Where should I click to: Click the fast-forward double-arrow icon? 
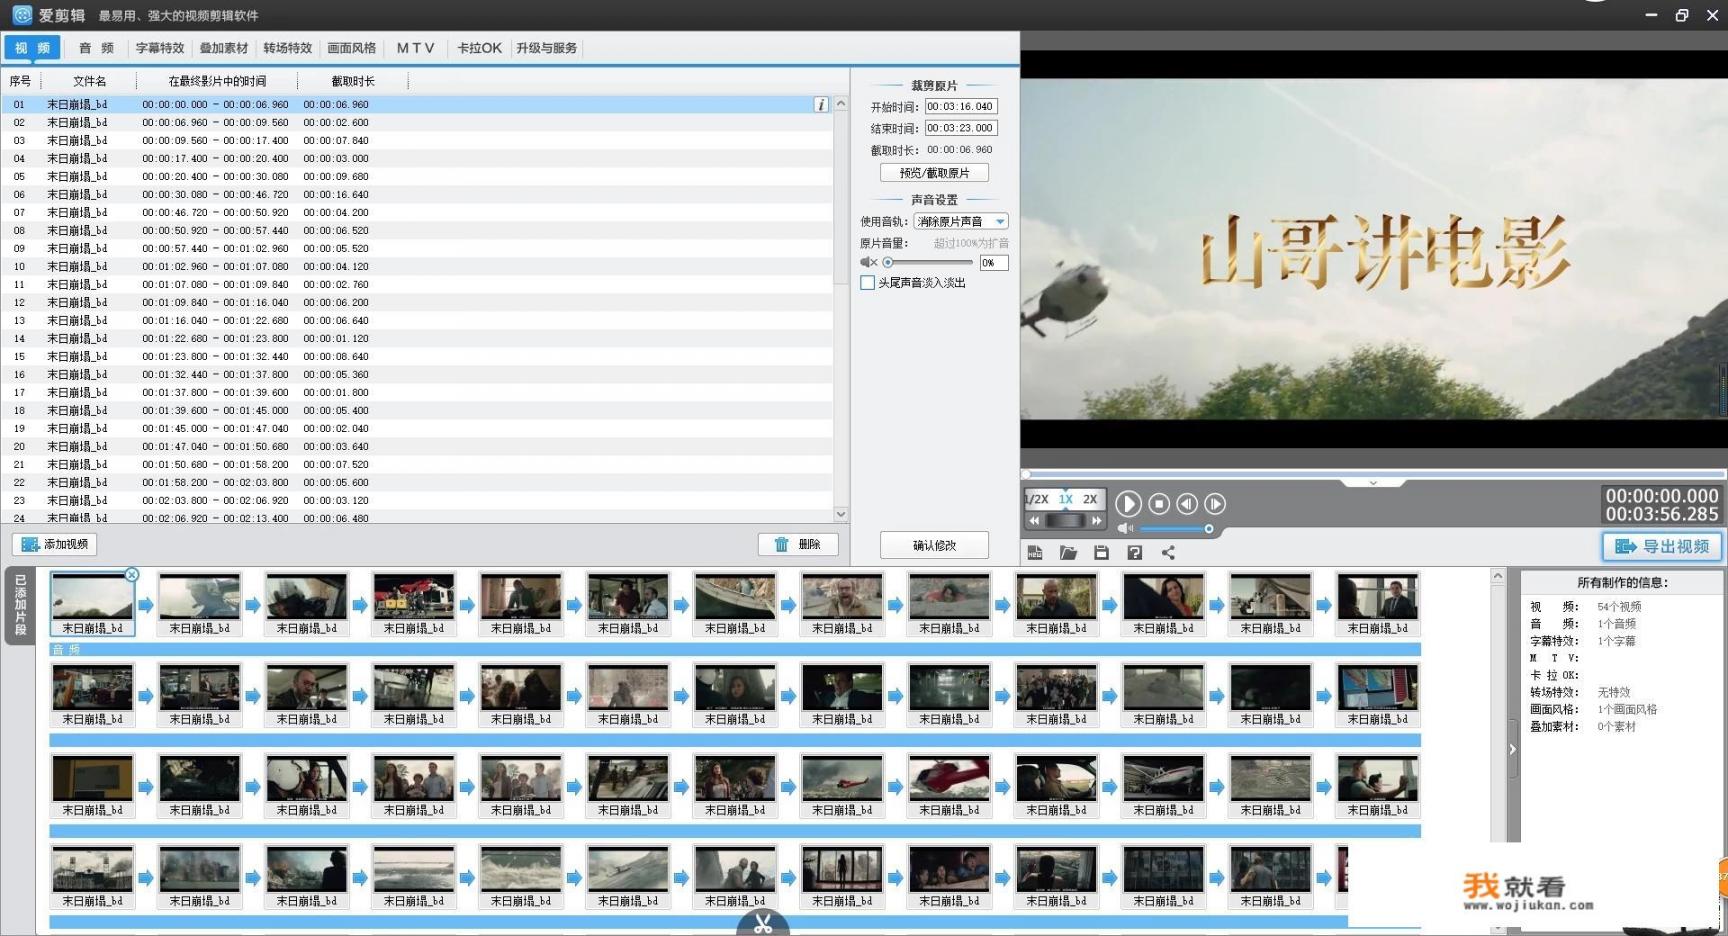tap(1097, 521)
